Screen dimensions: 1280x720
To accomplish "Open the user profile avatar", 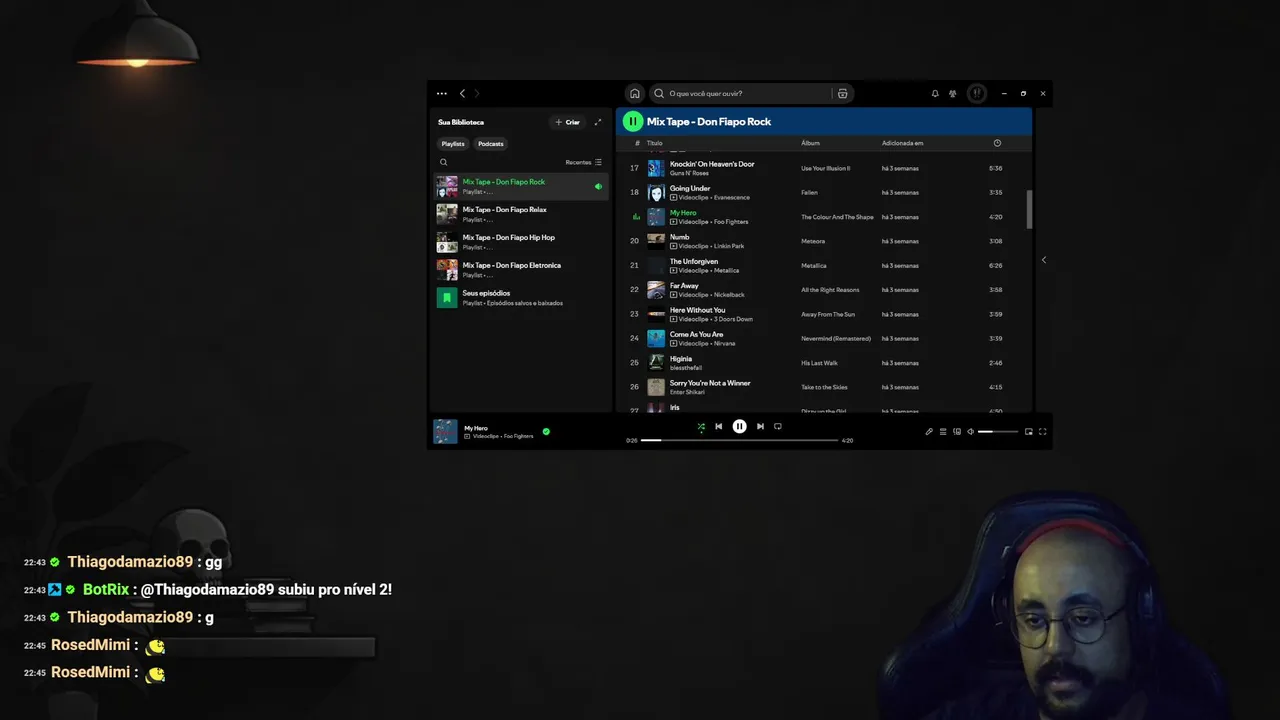I will coord(977,93).
